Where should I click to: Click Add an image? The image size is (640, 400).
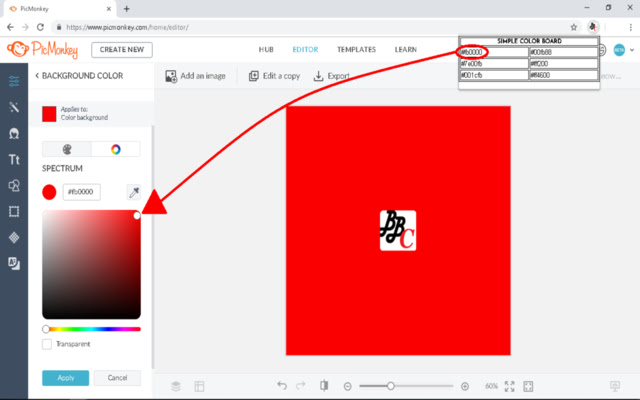point(196,76)
